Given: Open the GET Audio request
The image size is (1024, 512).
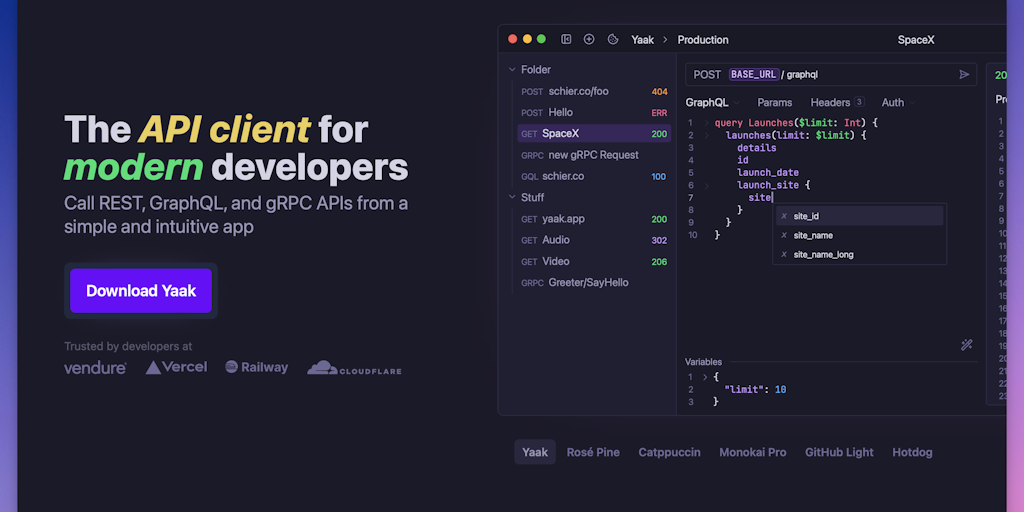Looking at the screenshot, I should pos(593,240).
